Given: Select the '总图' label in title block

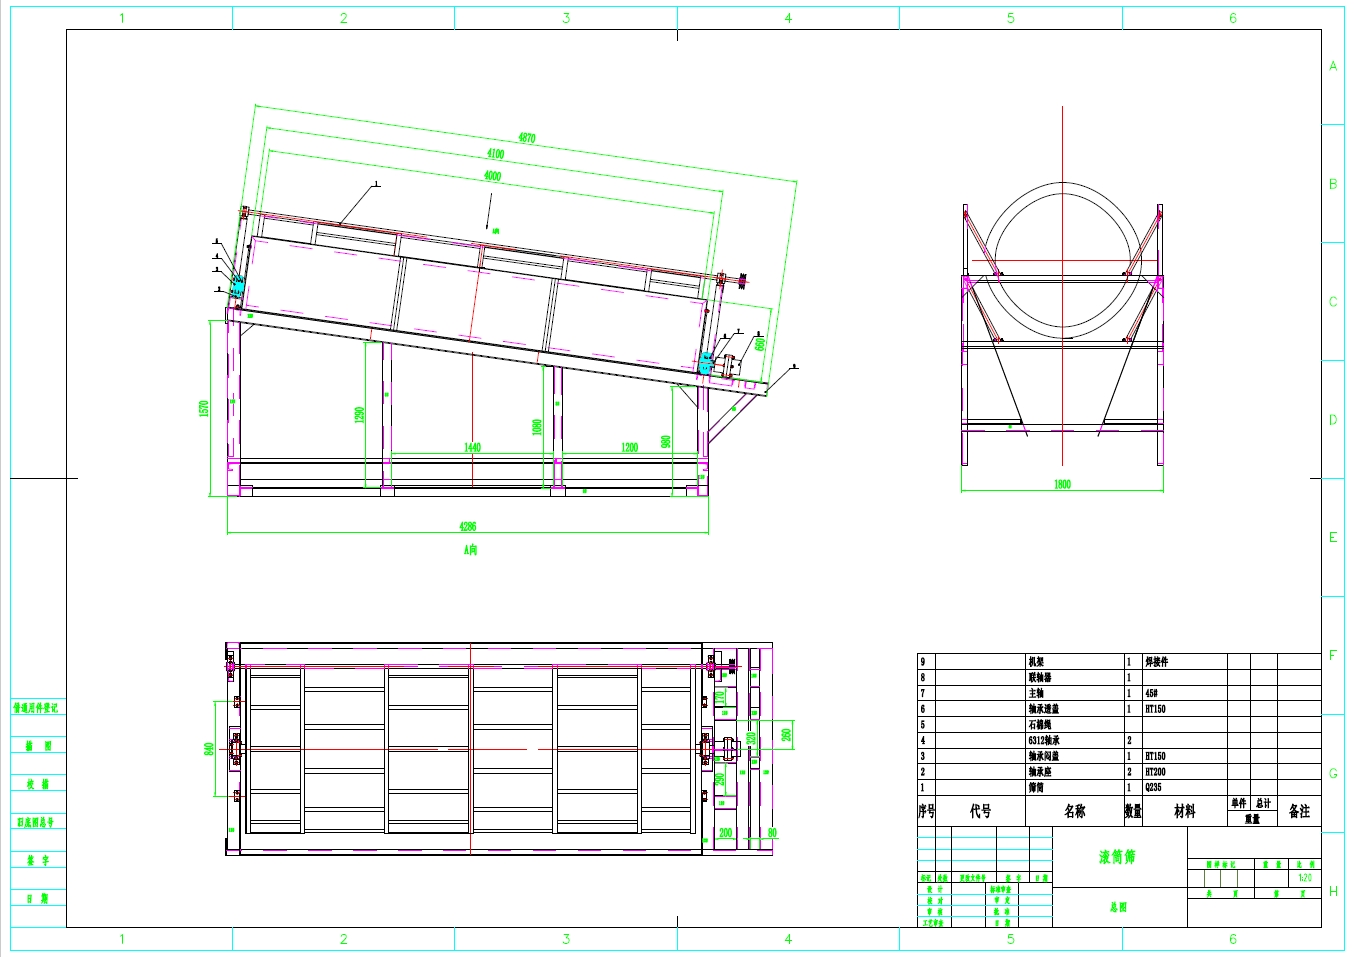Looking at the screenshot, I should (x=1118, y=907).
